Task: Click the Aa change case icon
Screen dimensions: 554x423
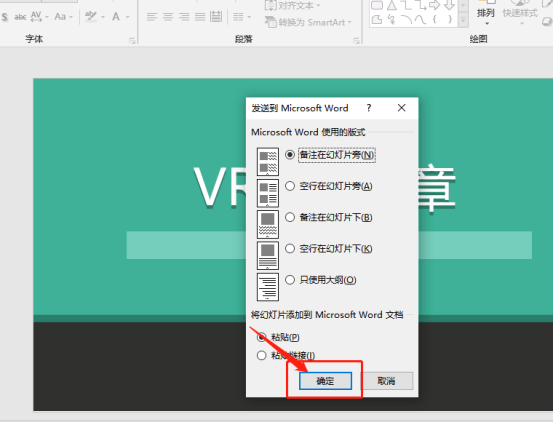Action: tap(60, 17)
